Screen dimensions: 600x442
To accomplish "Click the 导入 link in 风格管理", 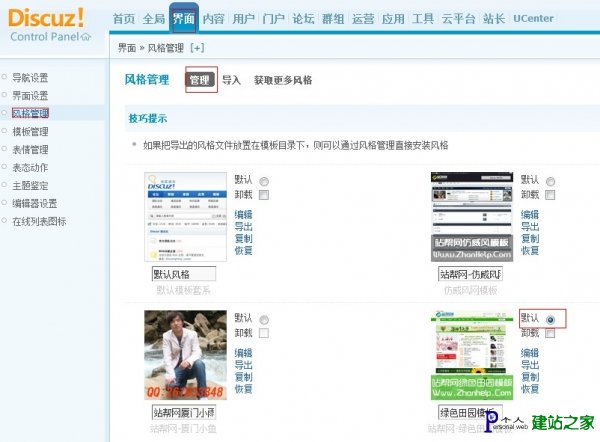I will (x=231, y=80).
